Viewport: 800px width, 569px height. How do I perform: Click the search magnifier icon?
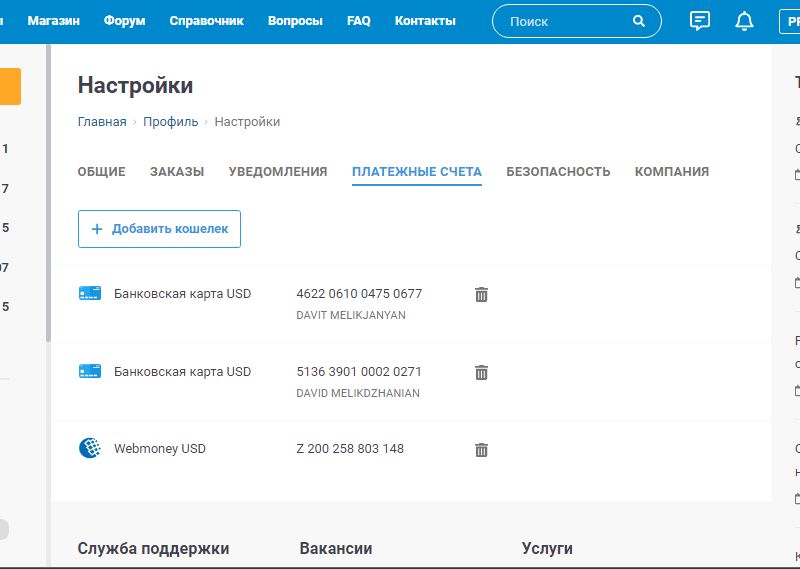pyautogui.click(x=639, y=21)
